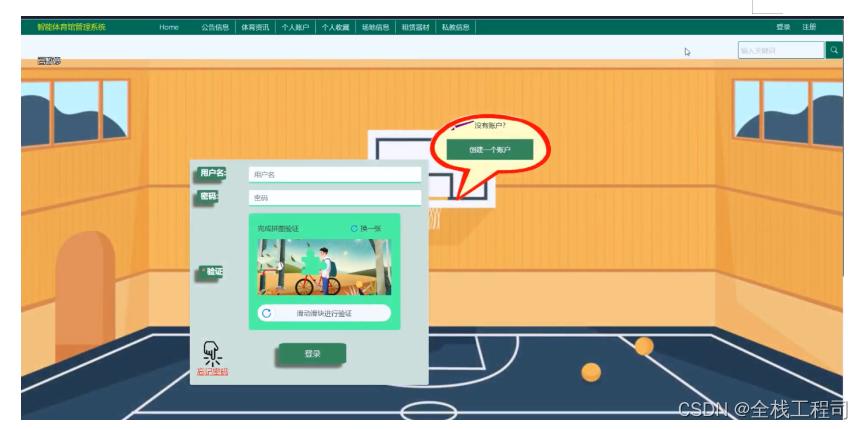Click the bicycle puzzle captcha image
This screenshot has width=863, height=429.
[x=324, y=267]
